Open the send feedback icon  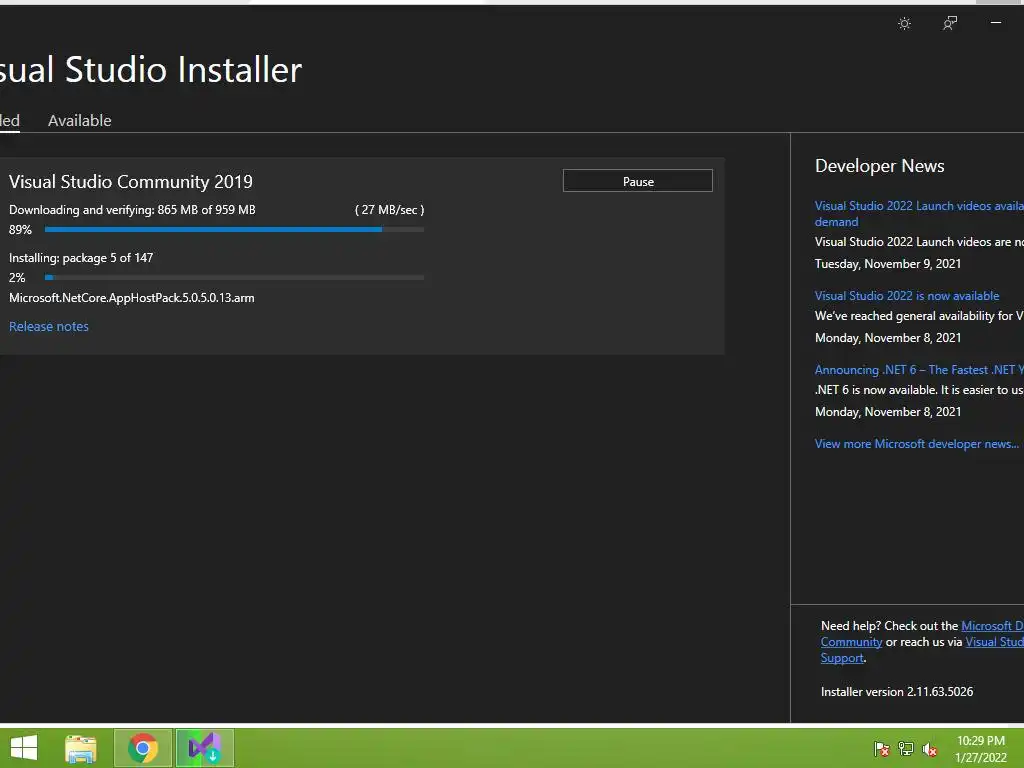point(950,24)
